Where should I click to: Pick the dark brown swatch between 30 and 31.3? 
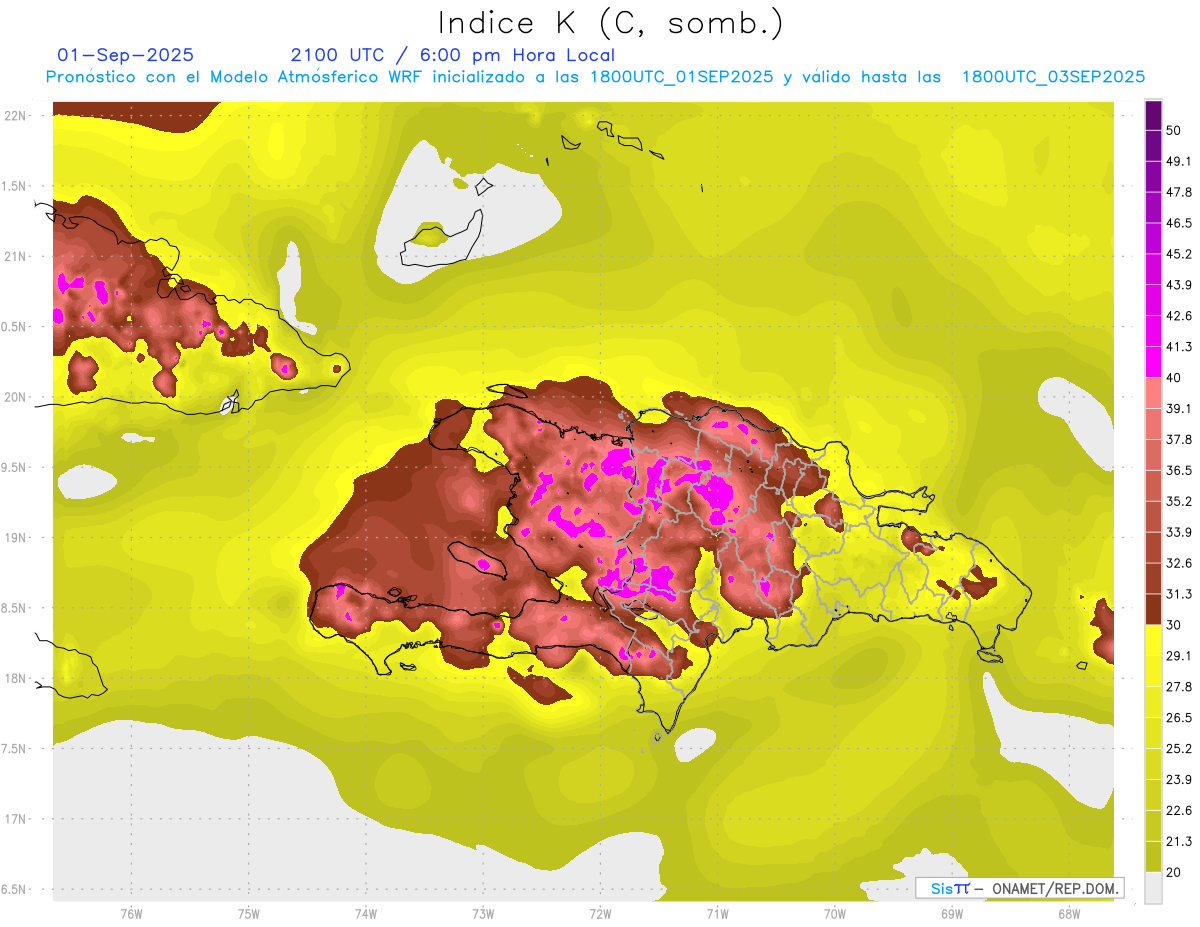pyautogui.click(x=1153, y=609)
